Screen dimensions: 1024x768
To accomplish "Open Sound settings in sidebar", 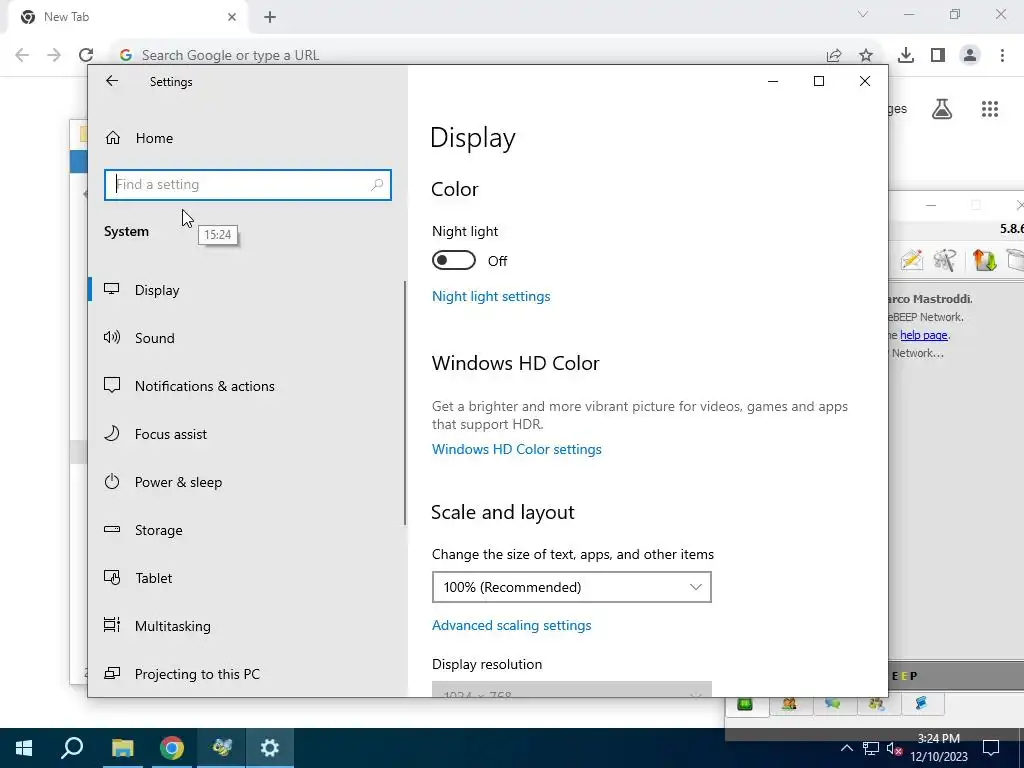I will (247, 338).
